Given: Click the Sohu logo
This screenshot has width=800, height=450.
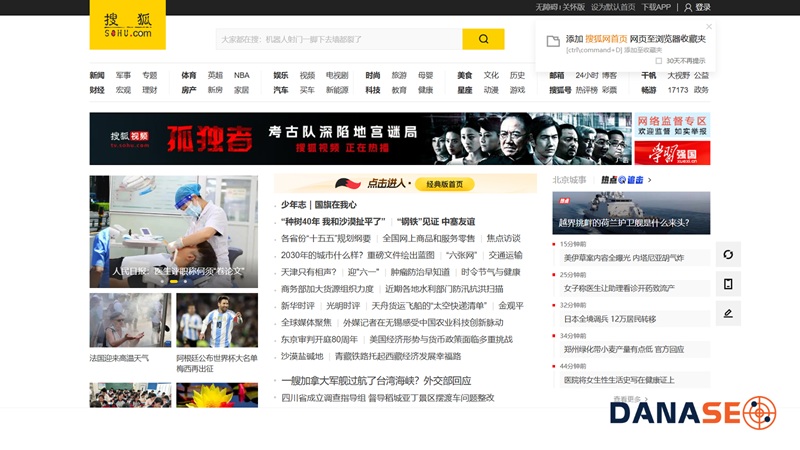Looking at the screenshot, I should pos(128,24).
